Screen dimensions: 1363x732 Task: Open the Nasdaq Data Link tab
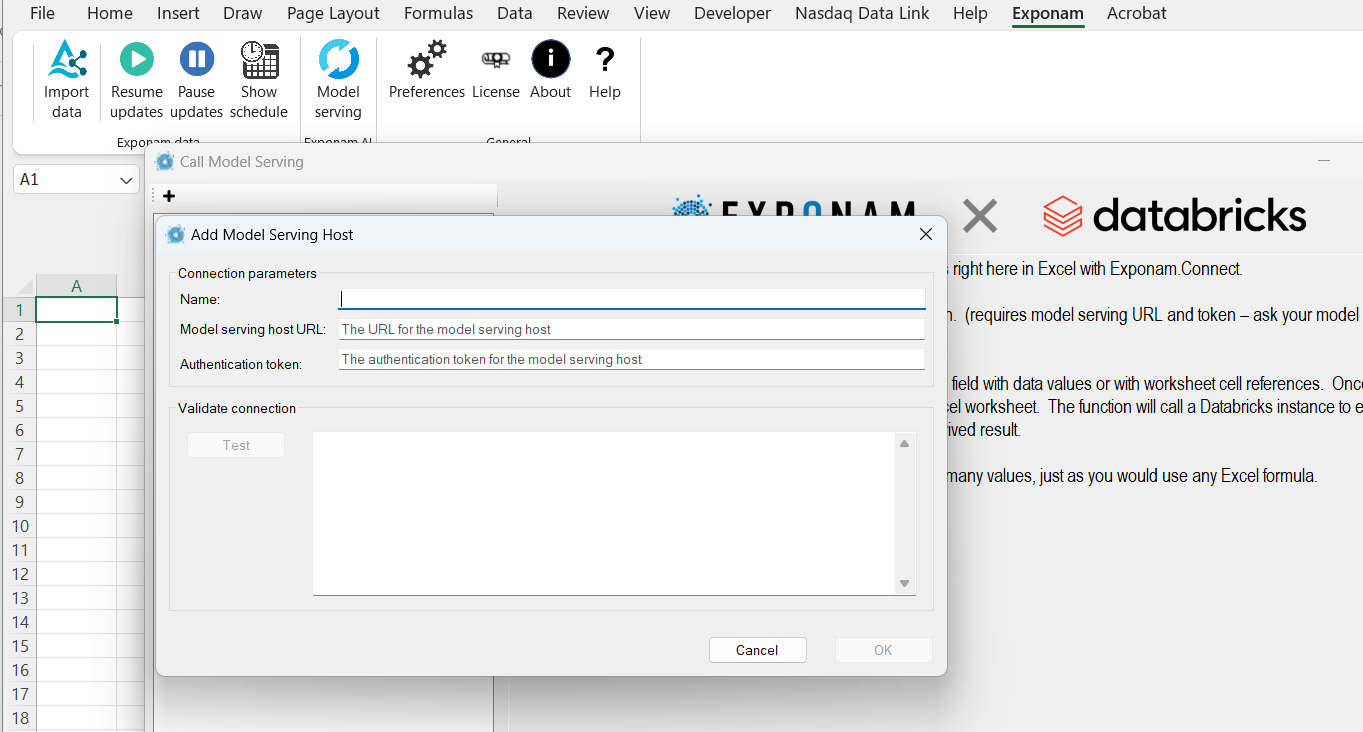(862, 13)
